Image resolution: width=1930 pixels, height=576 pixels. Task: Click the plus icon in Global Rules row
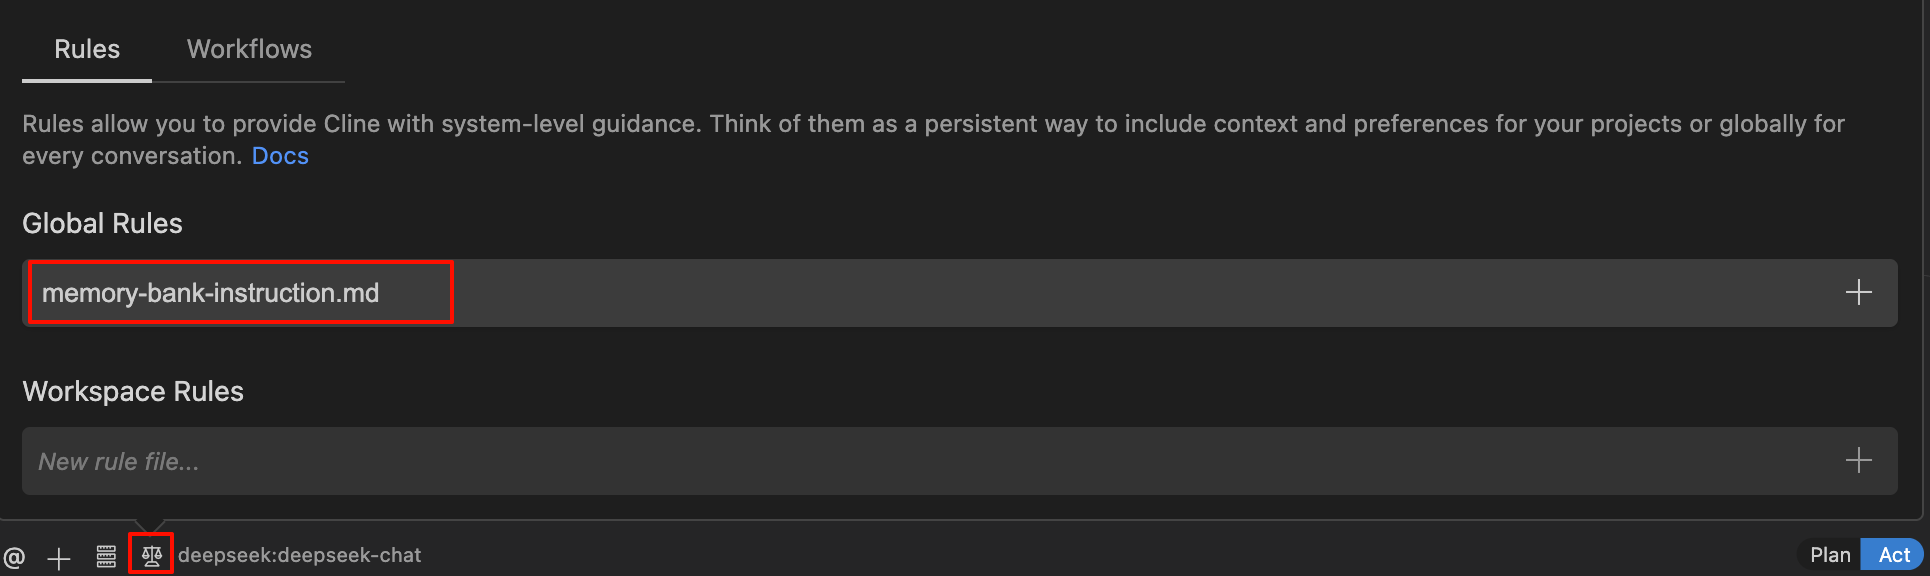coord(1858,292)
